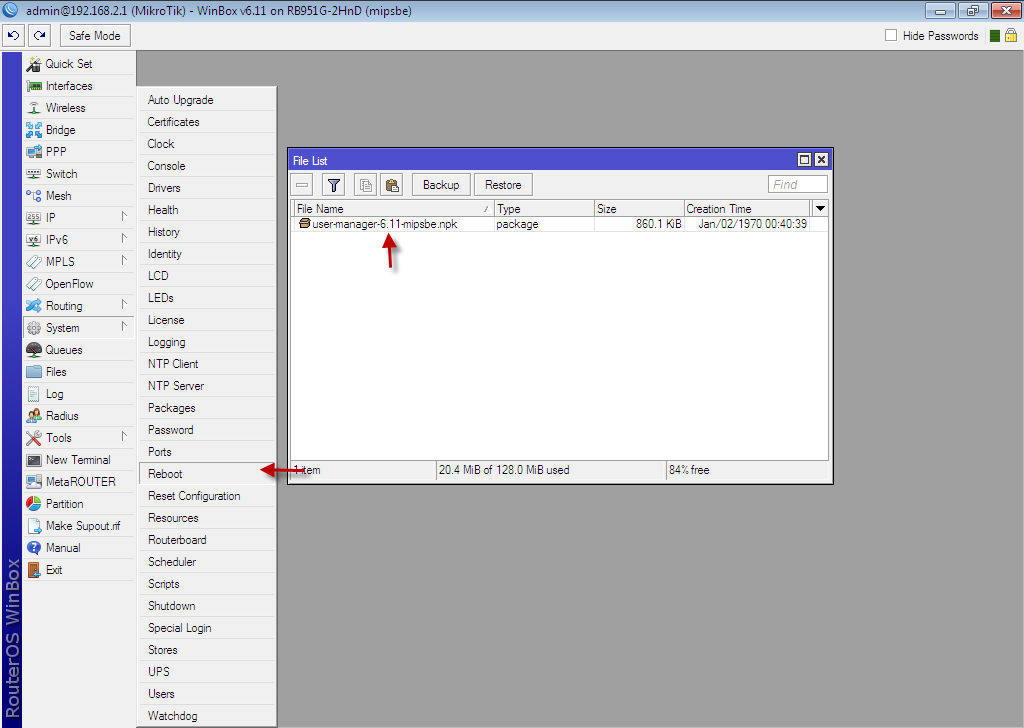Open the OpenFlow section
1024x728 pixels.
click(79, 284)
